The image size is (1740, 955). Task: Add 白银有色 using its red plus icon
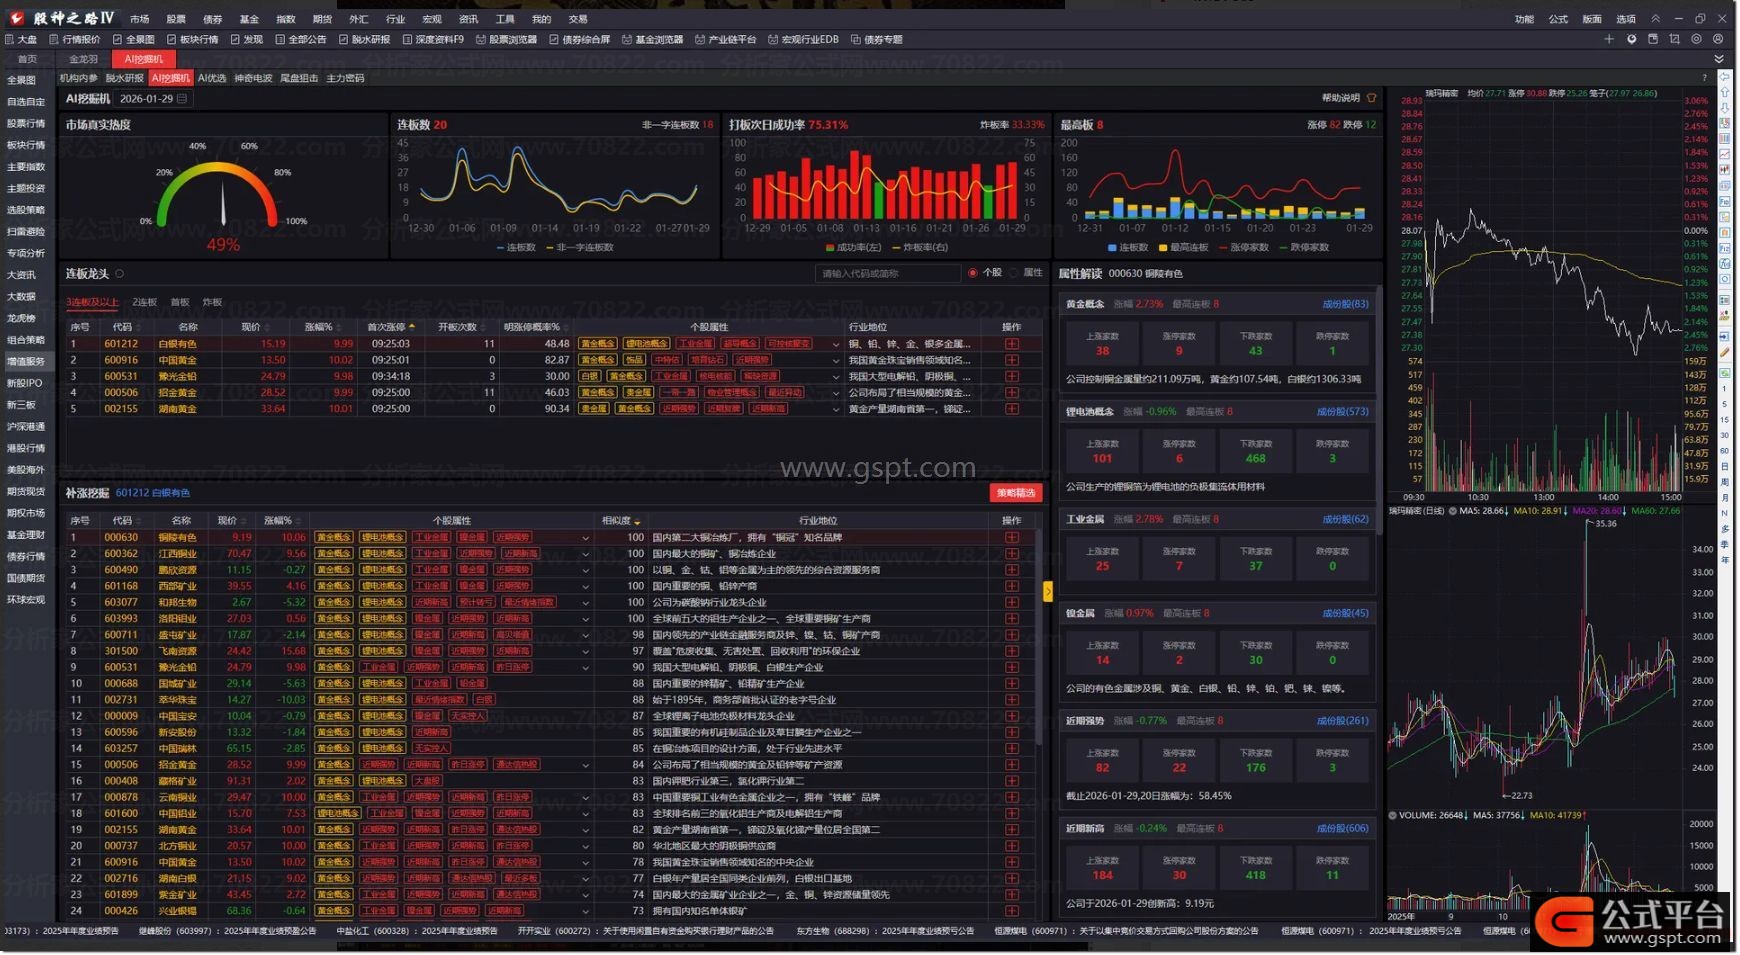(x=1012, y=344)
